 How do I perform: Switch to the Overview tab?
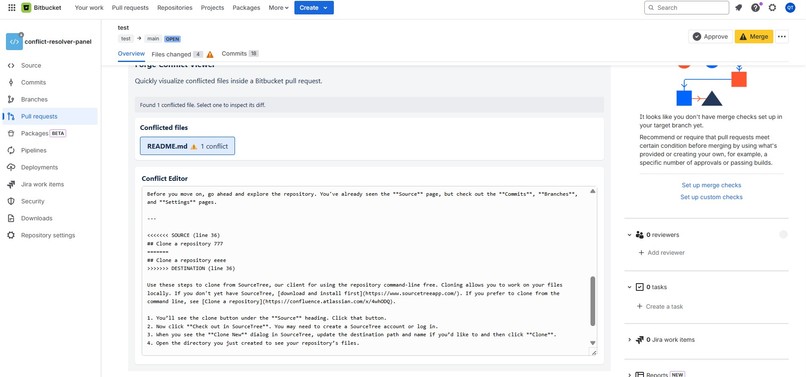pyautogui.click(x=131, y=53)
